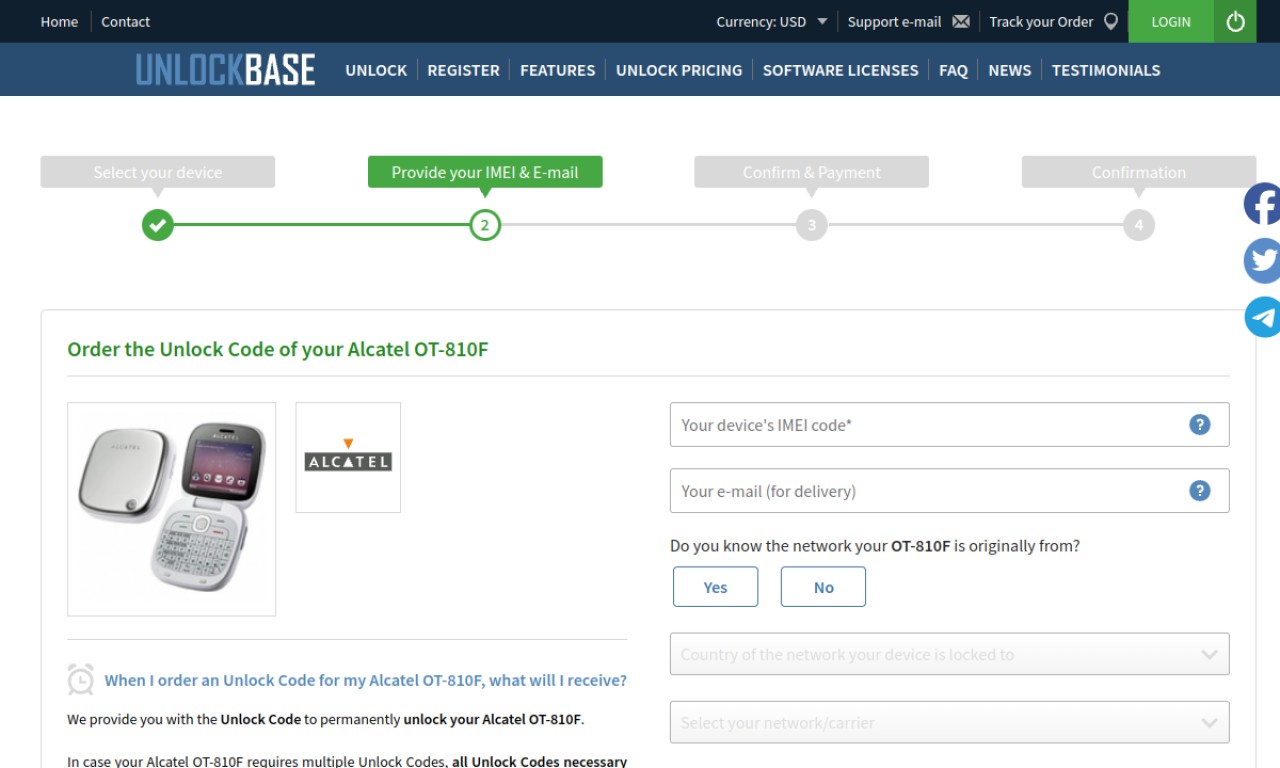Open the REGISTER menu item

point(463,70)
